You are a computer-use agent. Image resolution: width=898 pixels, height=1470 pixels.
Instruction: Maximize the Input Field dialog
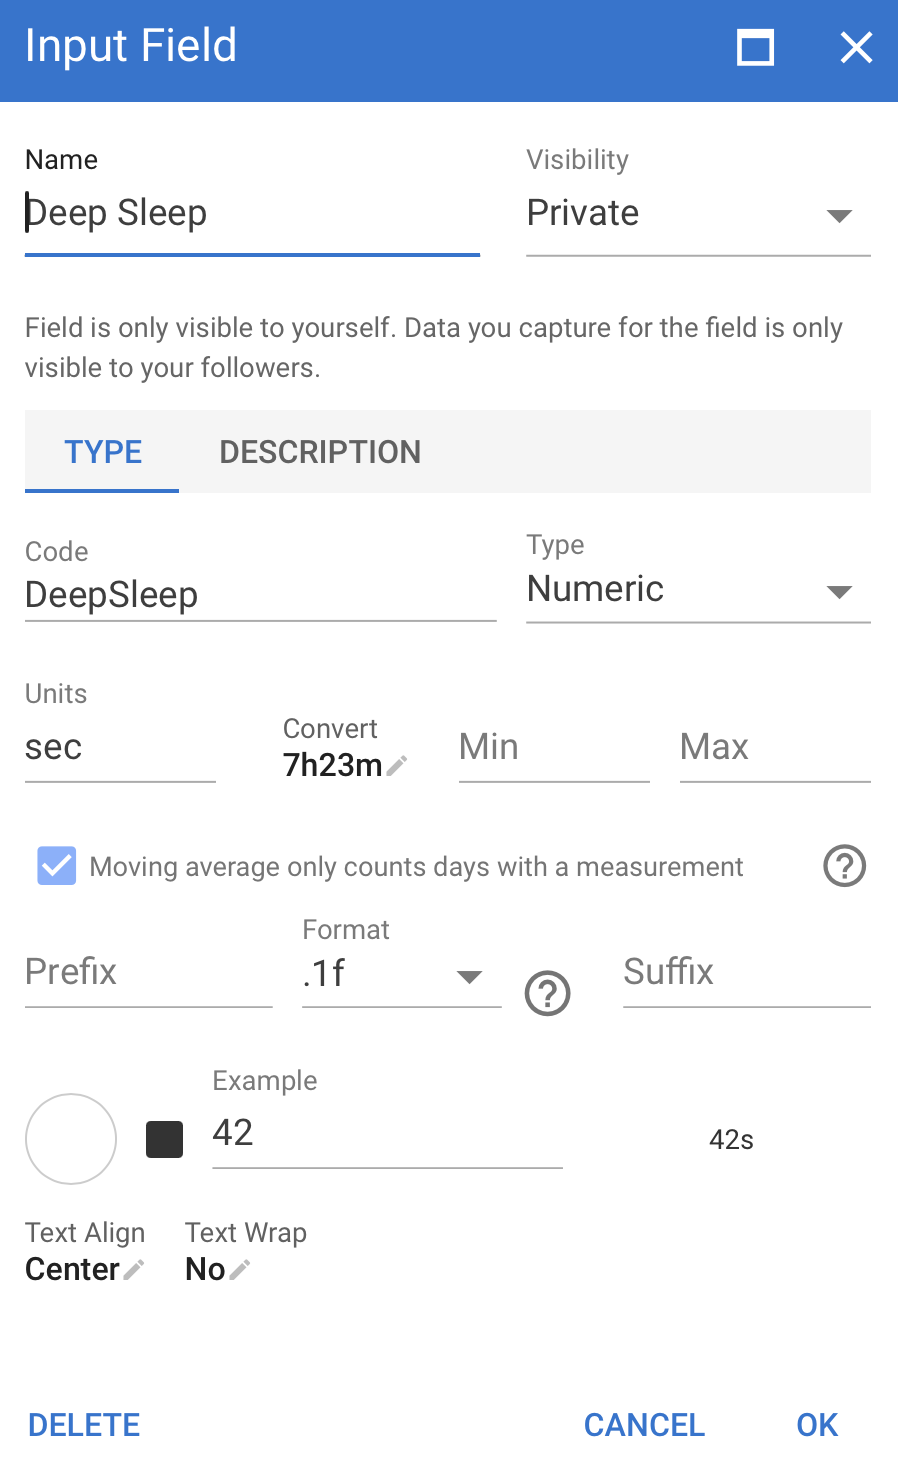click(755, 47)
